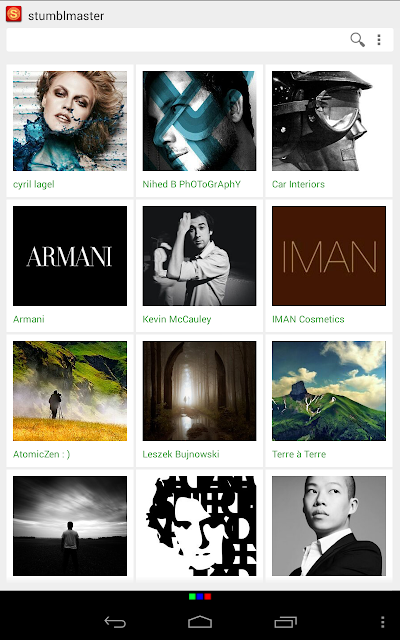Select the black-and-white typographic face thumbnail
Viewport: 400px width, 640px height.
tap(200, 526)
